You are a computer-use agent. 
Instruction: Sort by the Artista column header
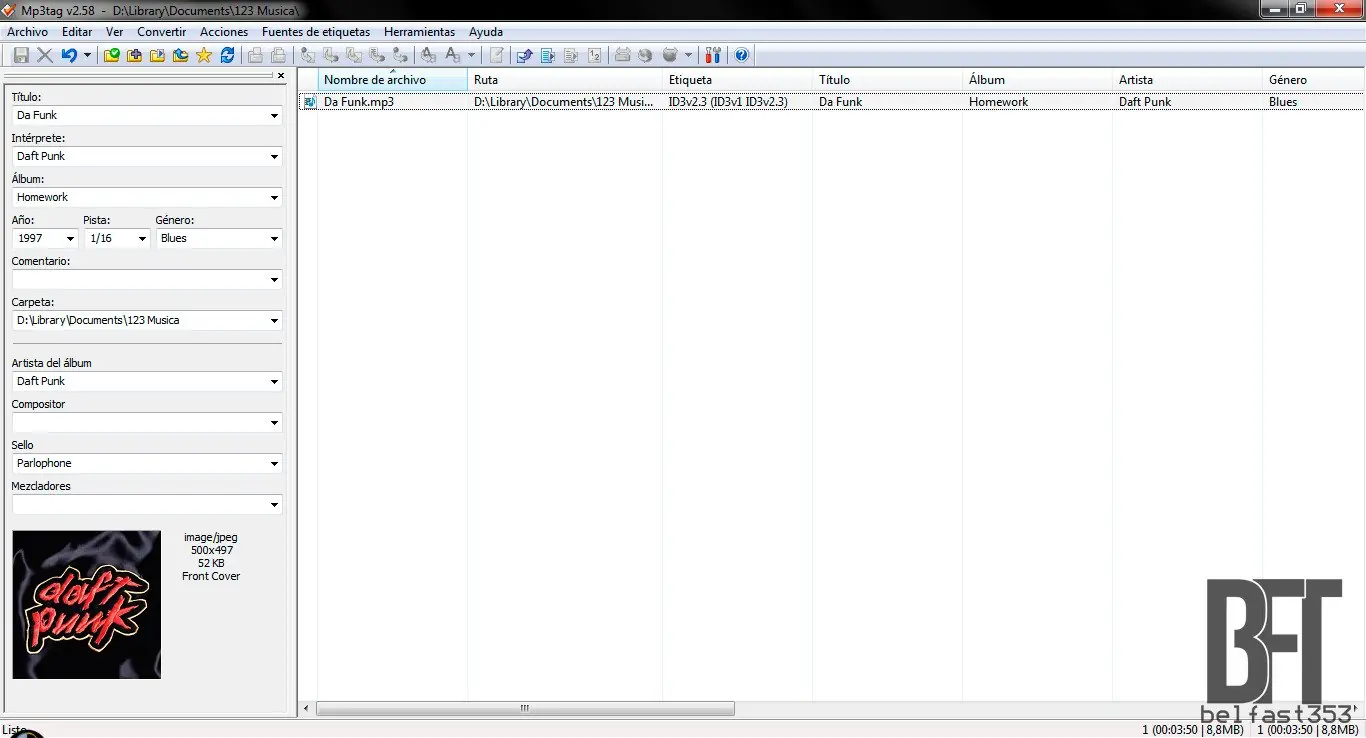pos(1188,80)
